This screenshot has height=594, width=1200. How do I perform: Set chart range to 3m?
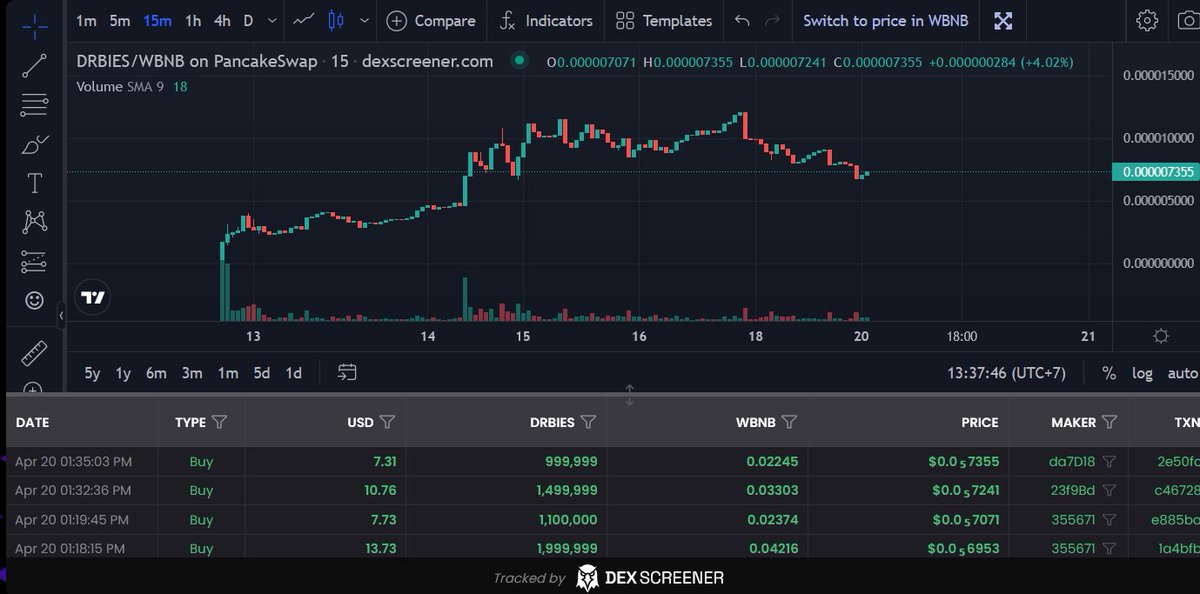[x=192, y=373]
